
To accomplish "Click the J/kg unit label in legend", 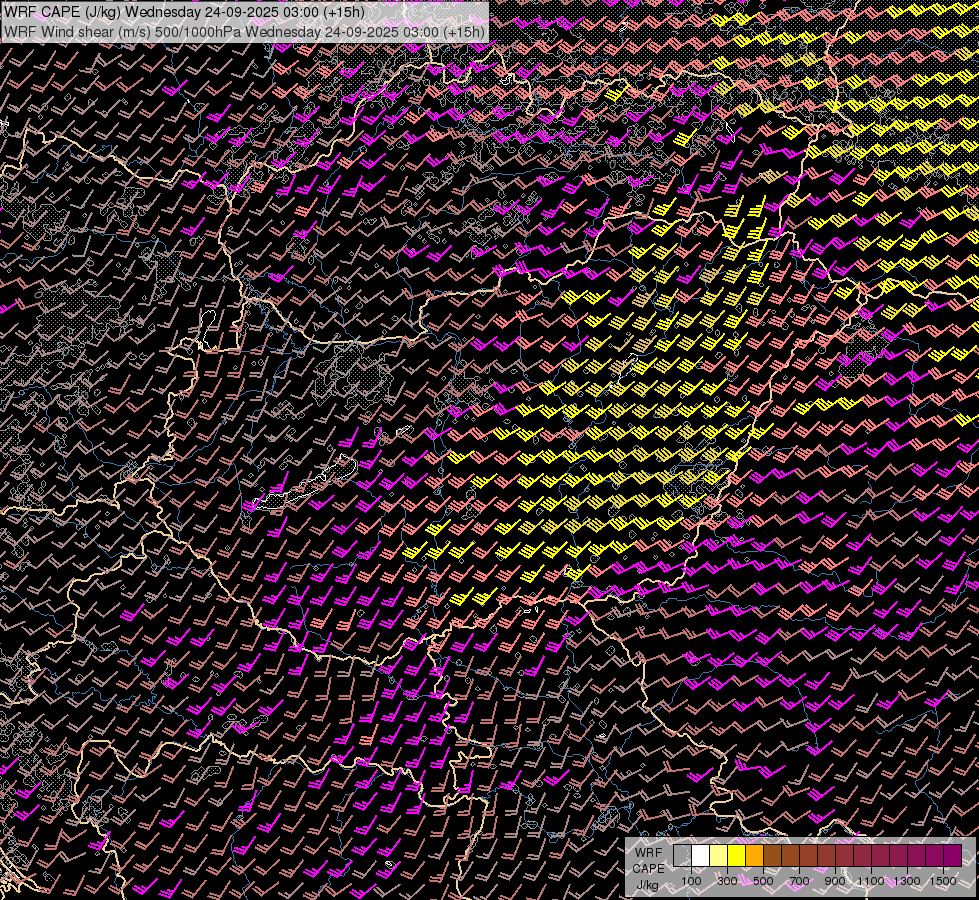I will (648, 884).
